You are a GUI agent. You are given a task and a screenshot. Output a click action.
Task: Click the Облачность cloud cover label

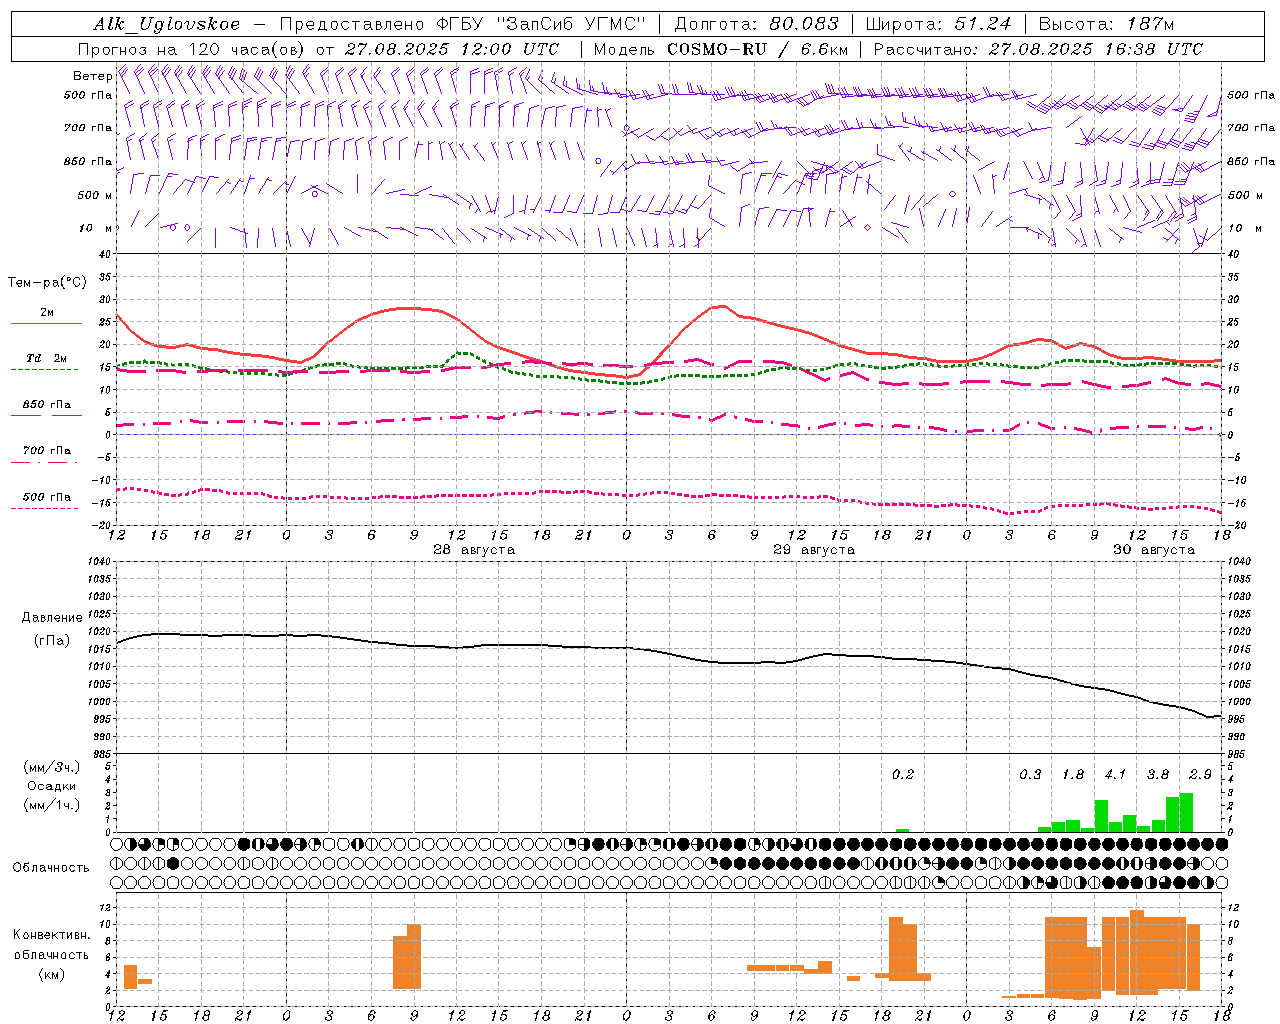(51, 867)
